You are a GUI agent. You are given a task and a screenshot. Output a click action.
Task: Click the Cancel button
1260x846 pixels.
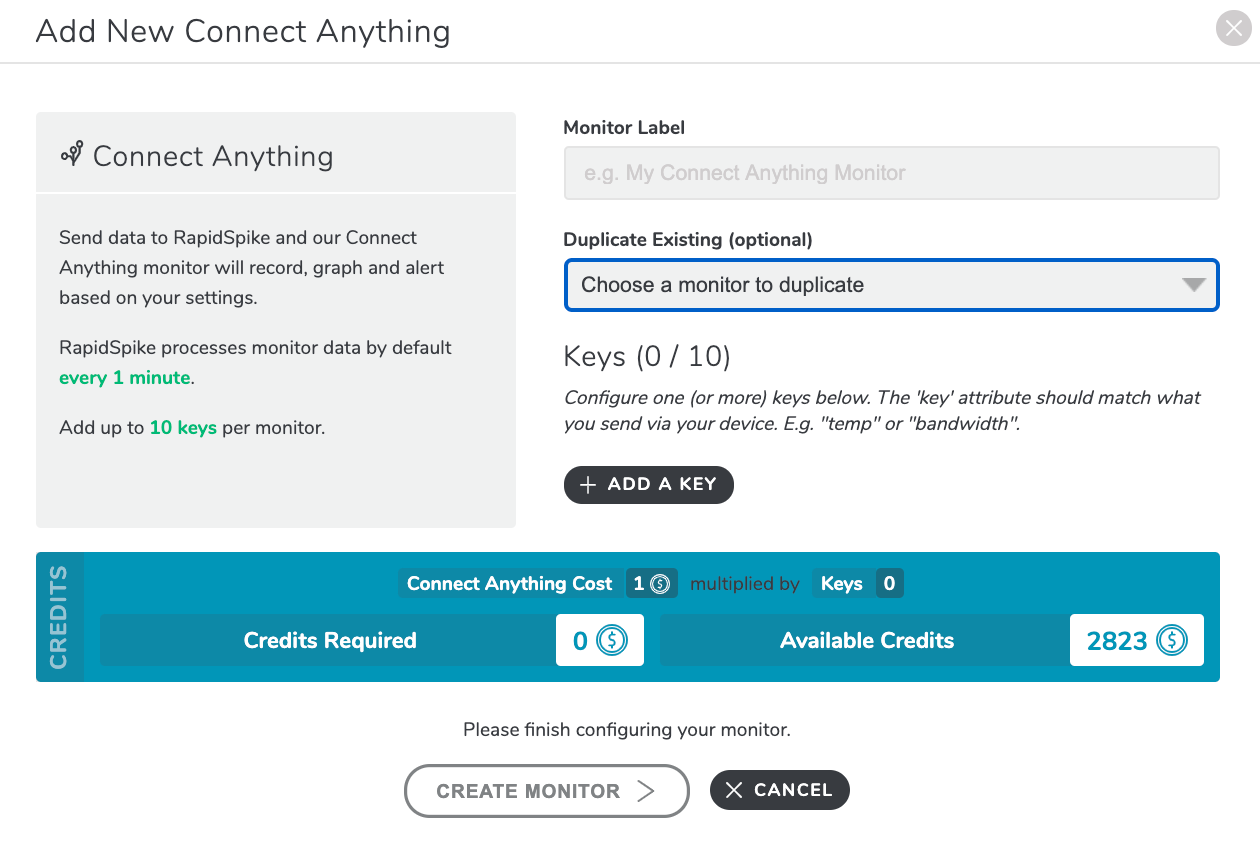coord(779,790)
